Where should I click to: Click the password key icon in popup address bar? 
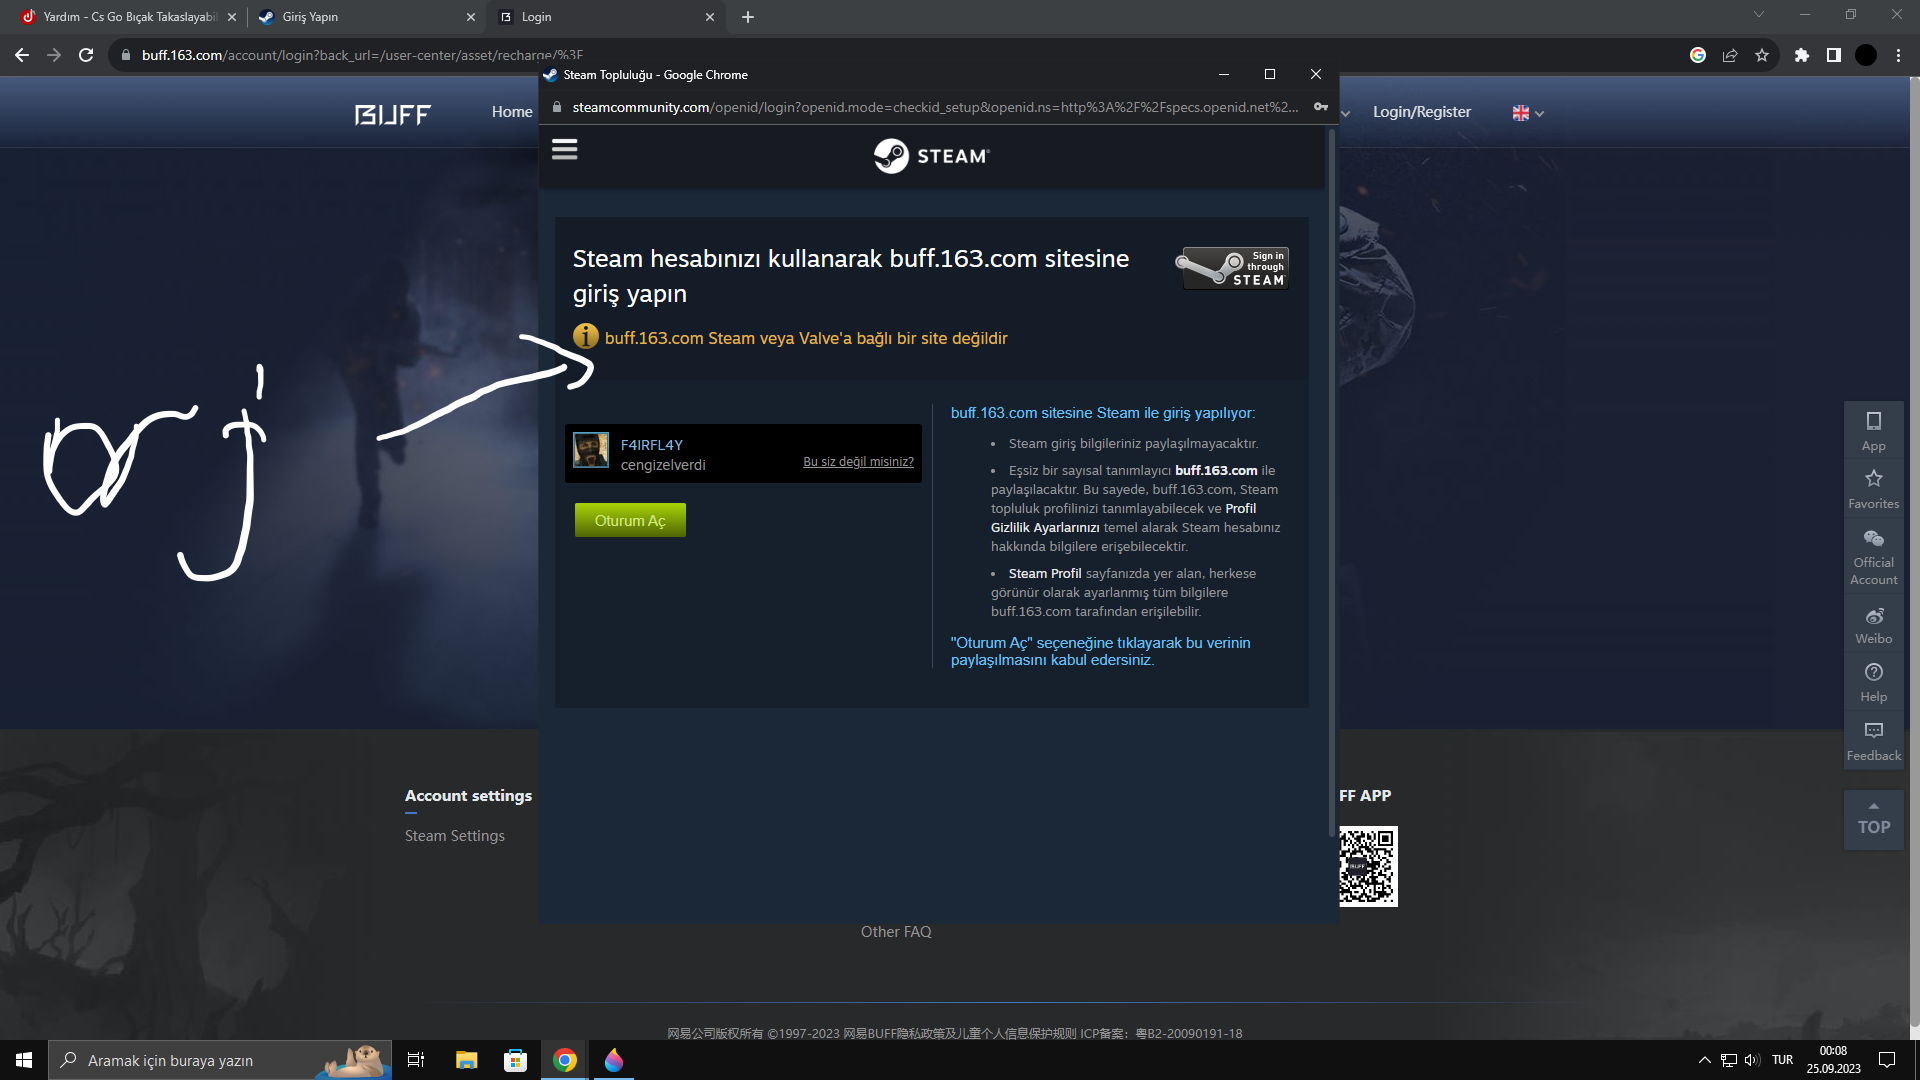pos(1321,107)
